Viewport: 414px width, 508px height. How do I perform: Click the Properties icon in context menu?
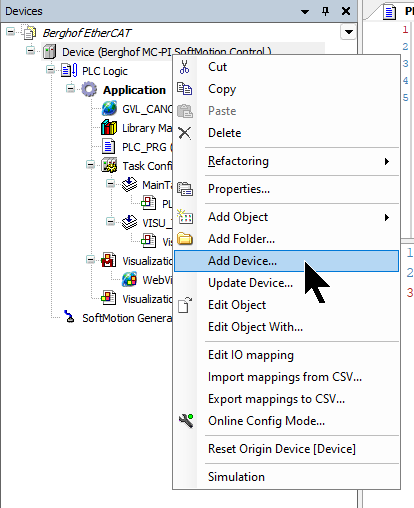185,189
